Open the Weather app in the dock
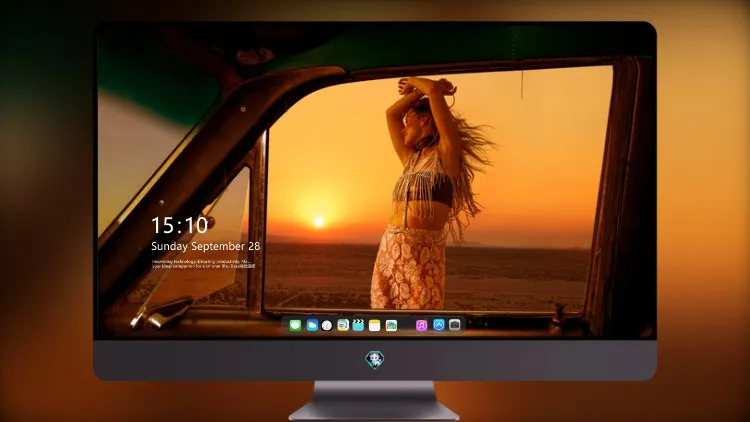This screenshot has width=750, height=422. click(311, 325)
